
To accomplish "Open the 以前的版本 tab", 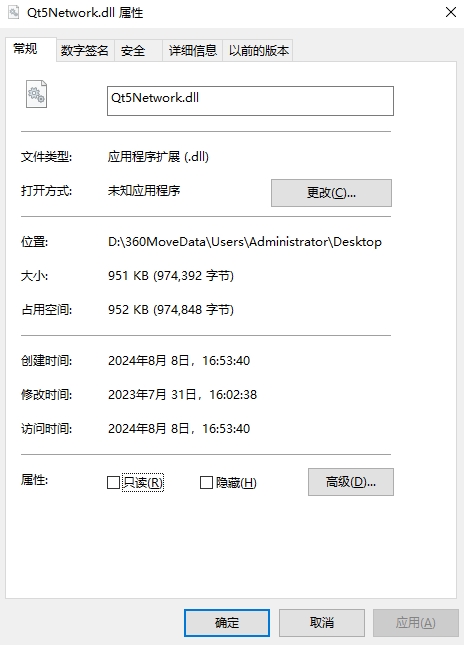I will [x=258, y=51].
